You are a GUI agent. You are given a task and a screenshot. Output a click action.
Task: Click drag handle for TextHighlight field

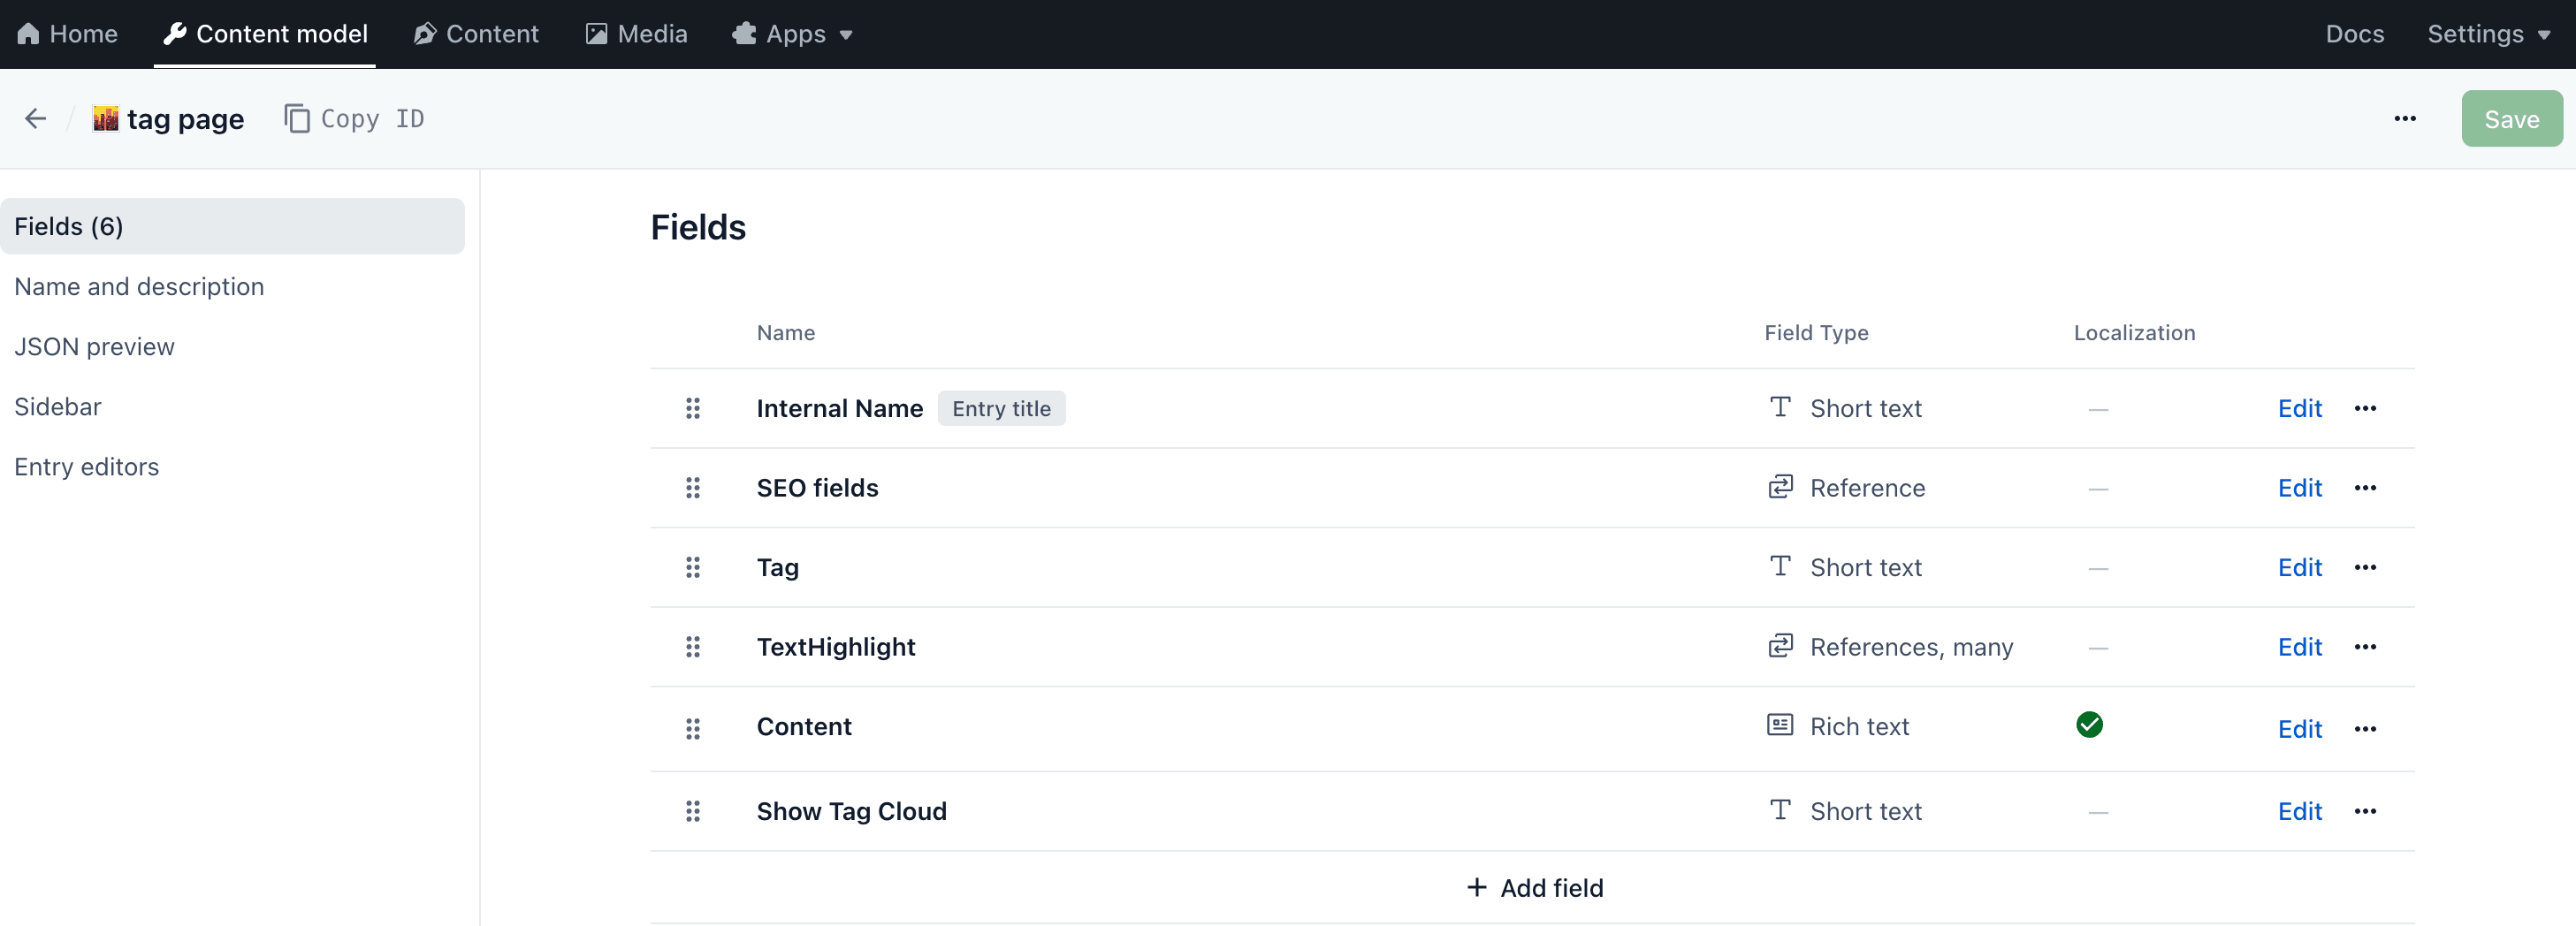692,647
